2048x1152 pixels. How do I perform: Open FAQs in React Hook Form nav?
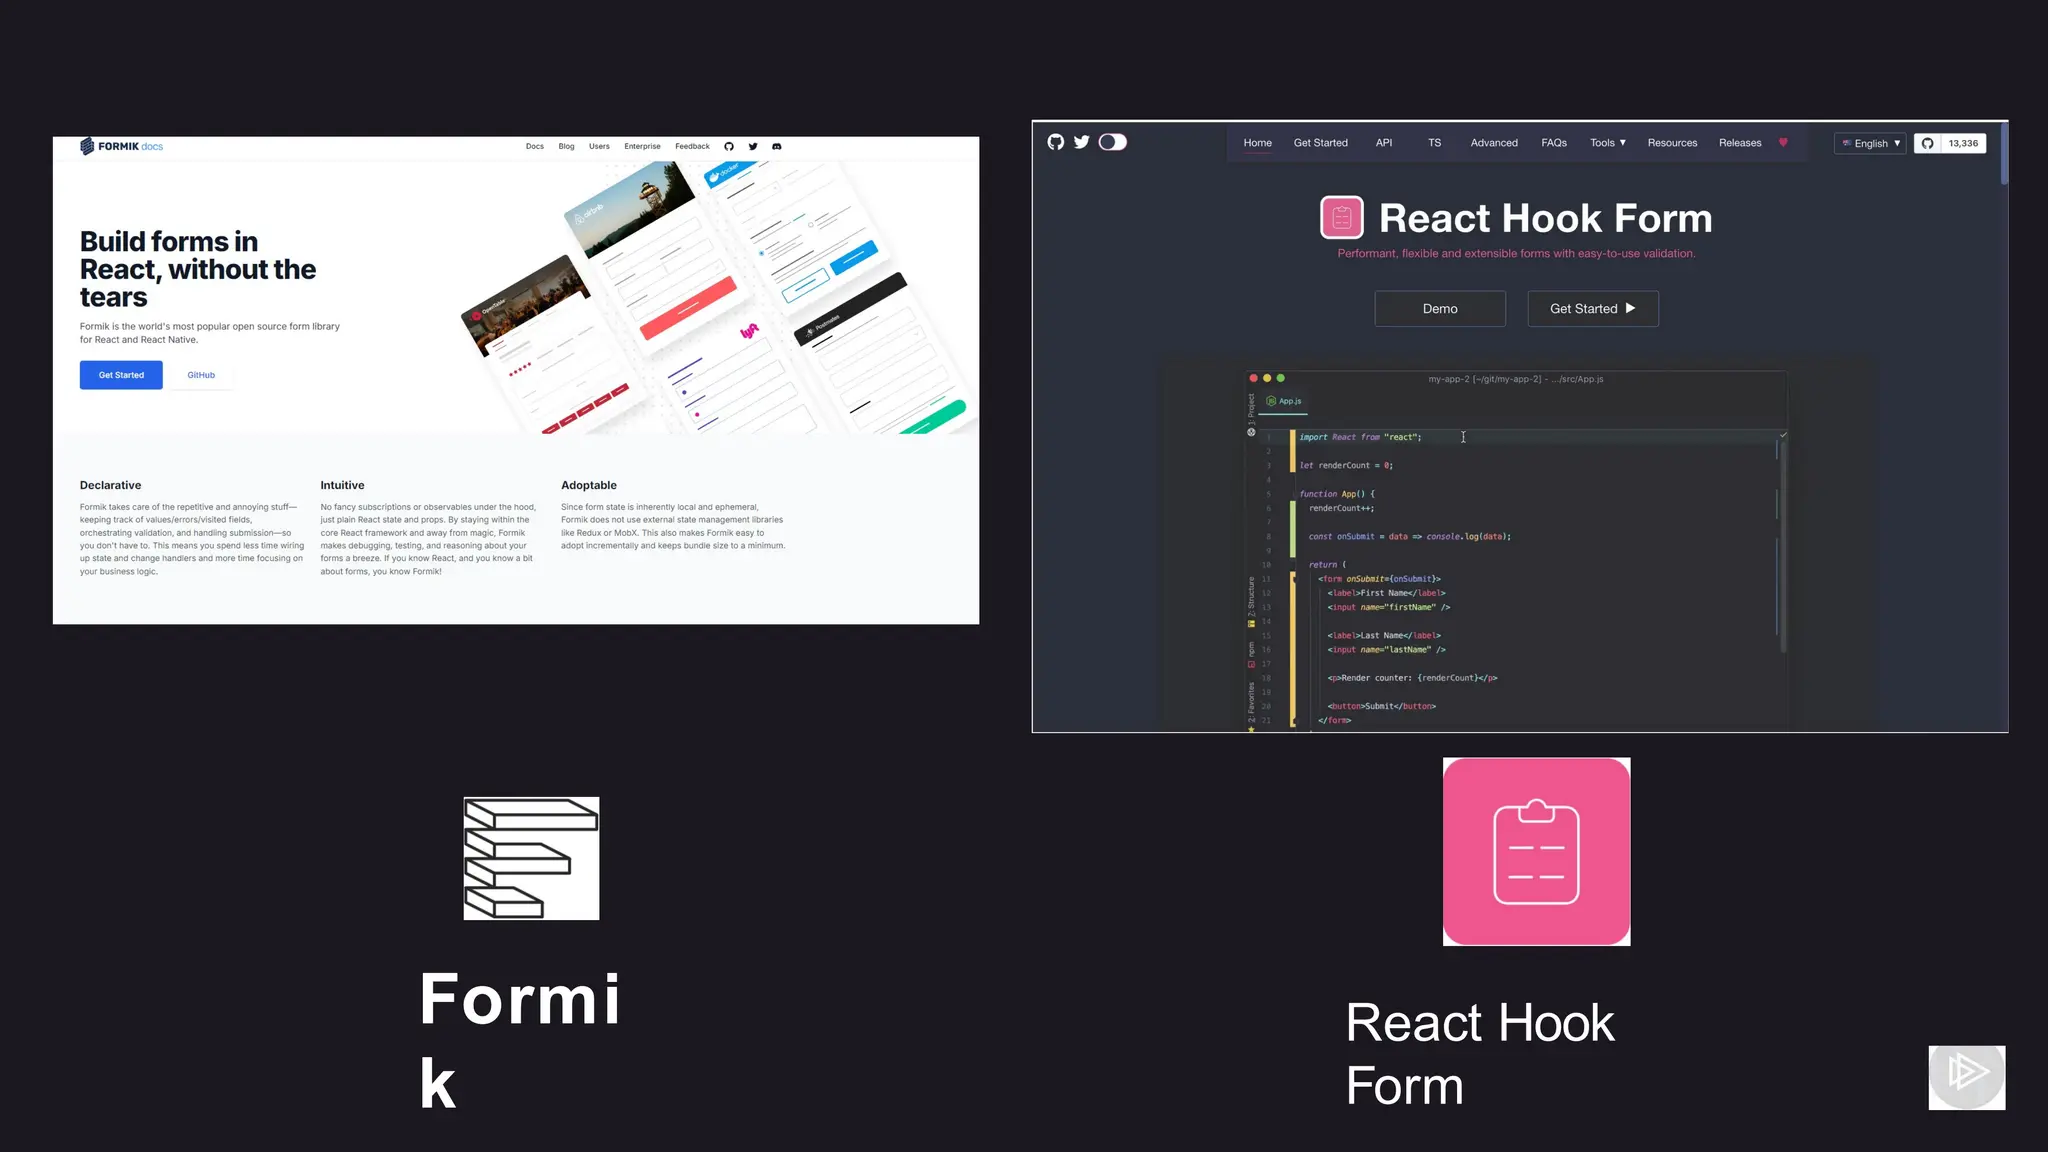pyautogui.click(x=1554, y=143)
